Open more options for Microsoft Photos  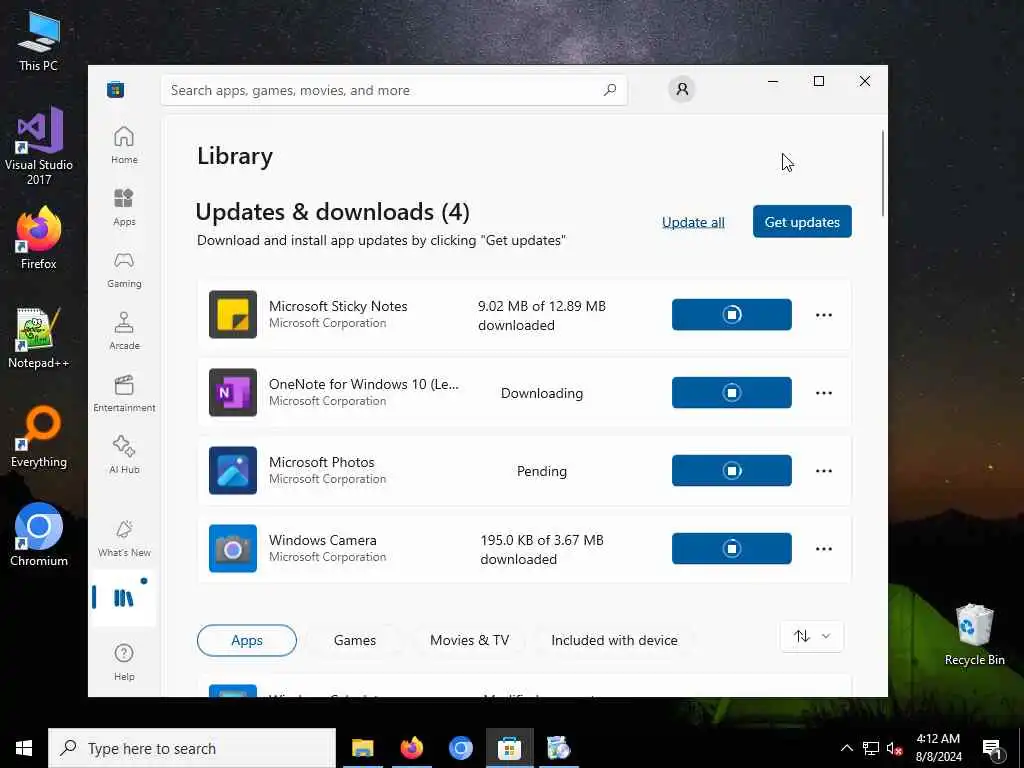(824, 471)
